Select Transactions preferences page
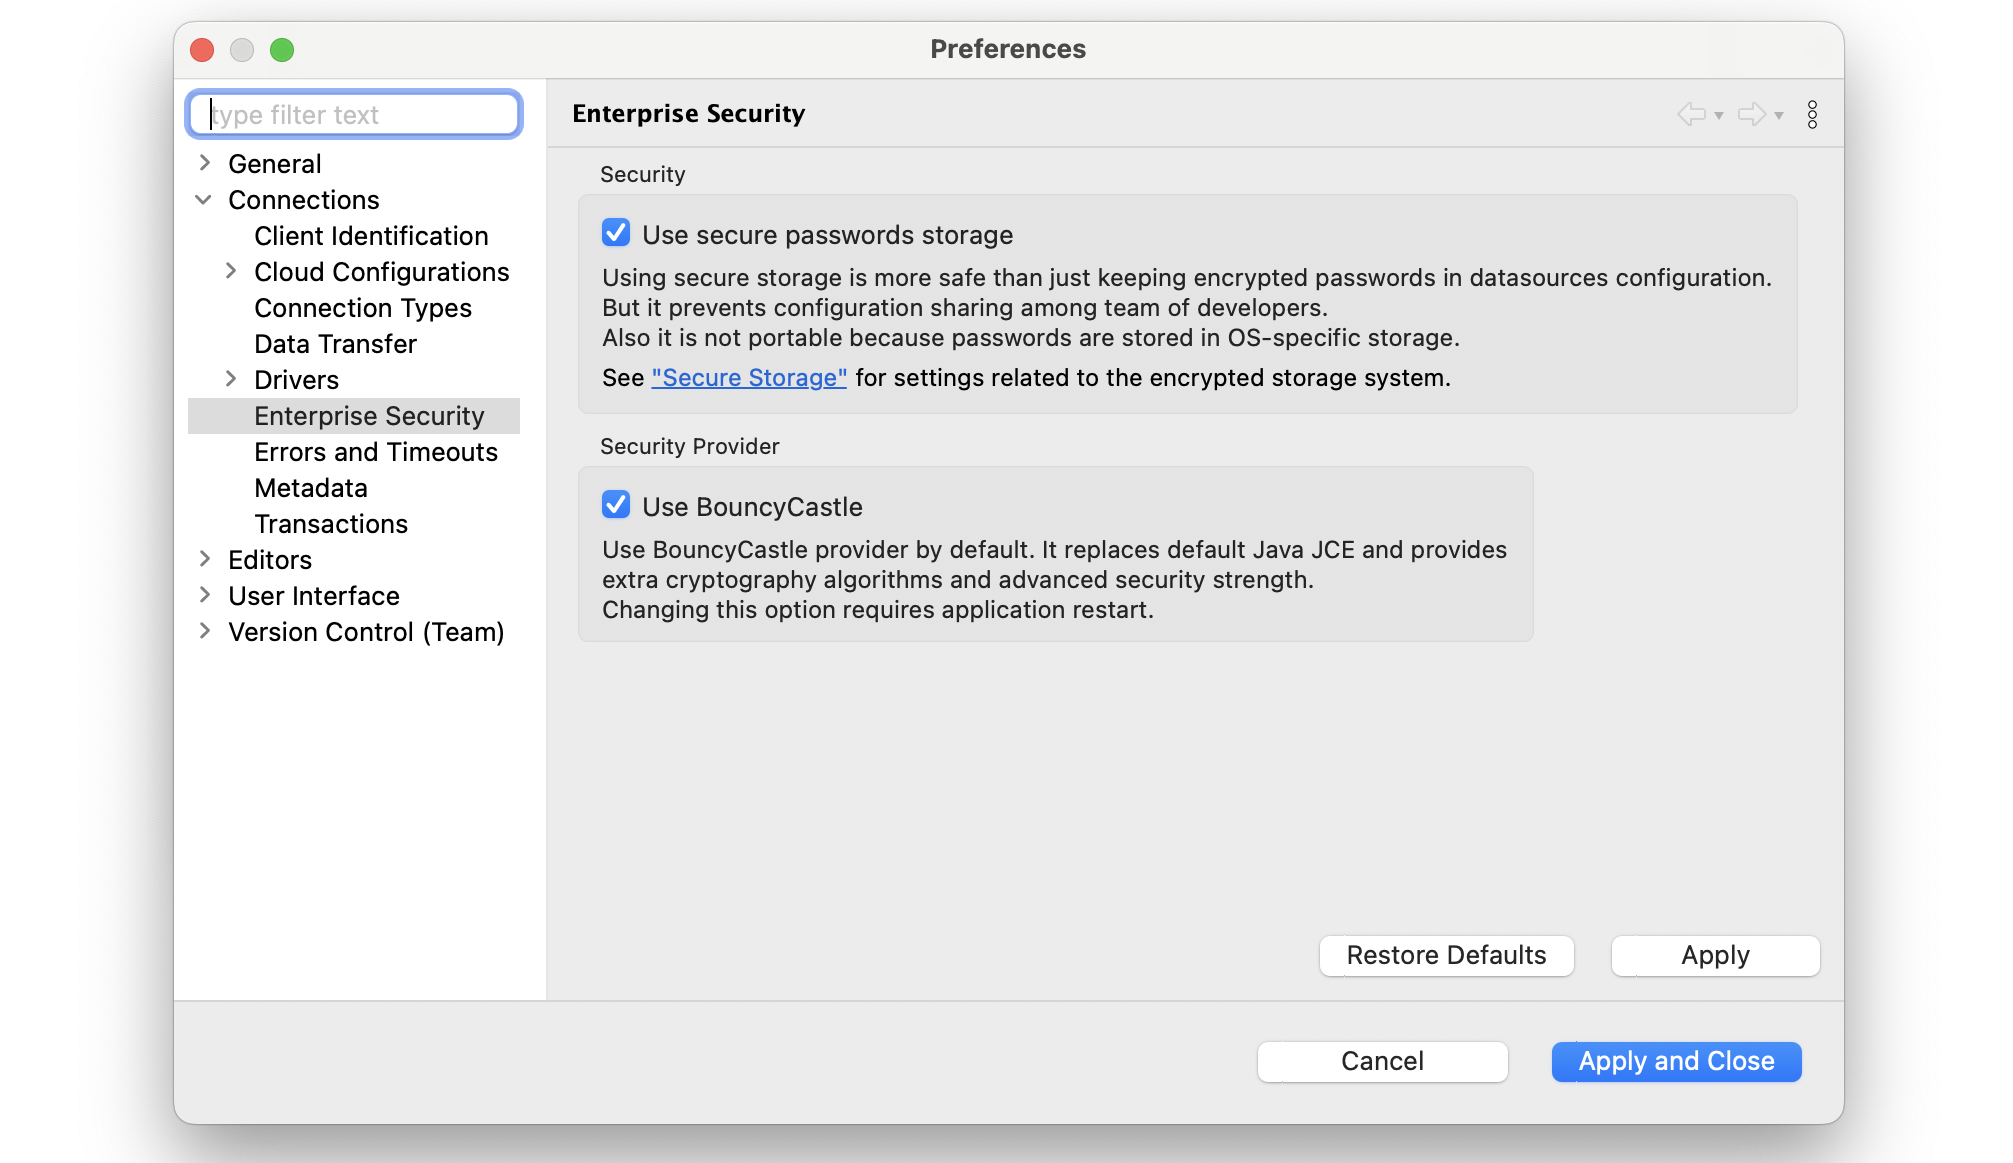This screenshot has width=2013, height=1163. click(x=331, y=524)
